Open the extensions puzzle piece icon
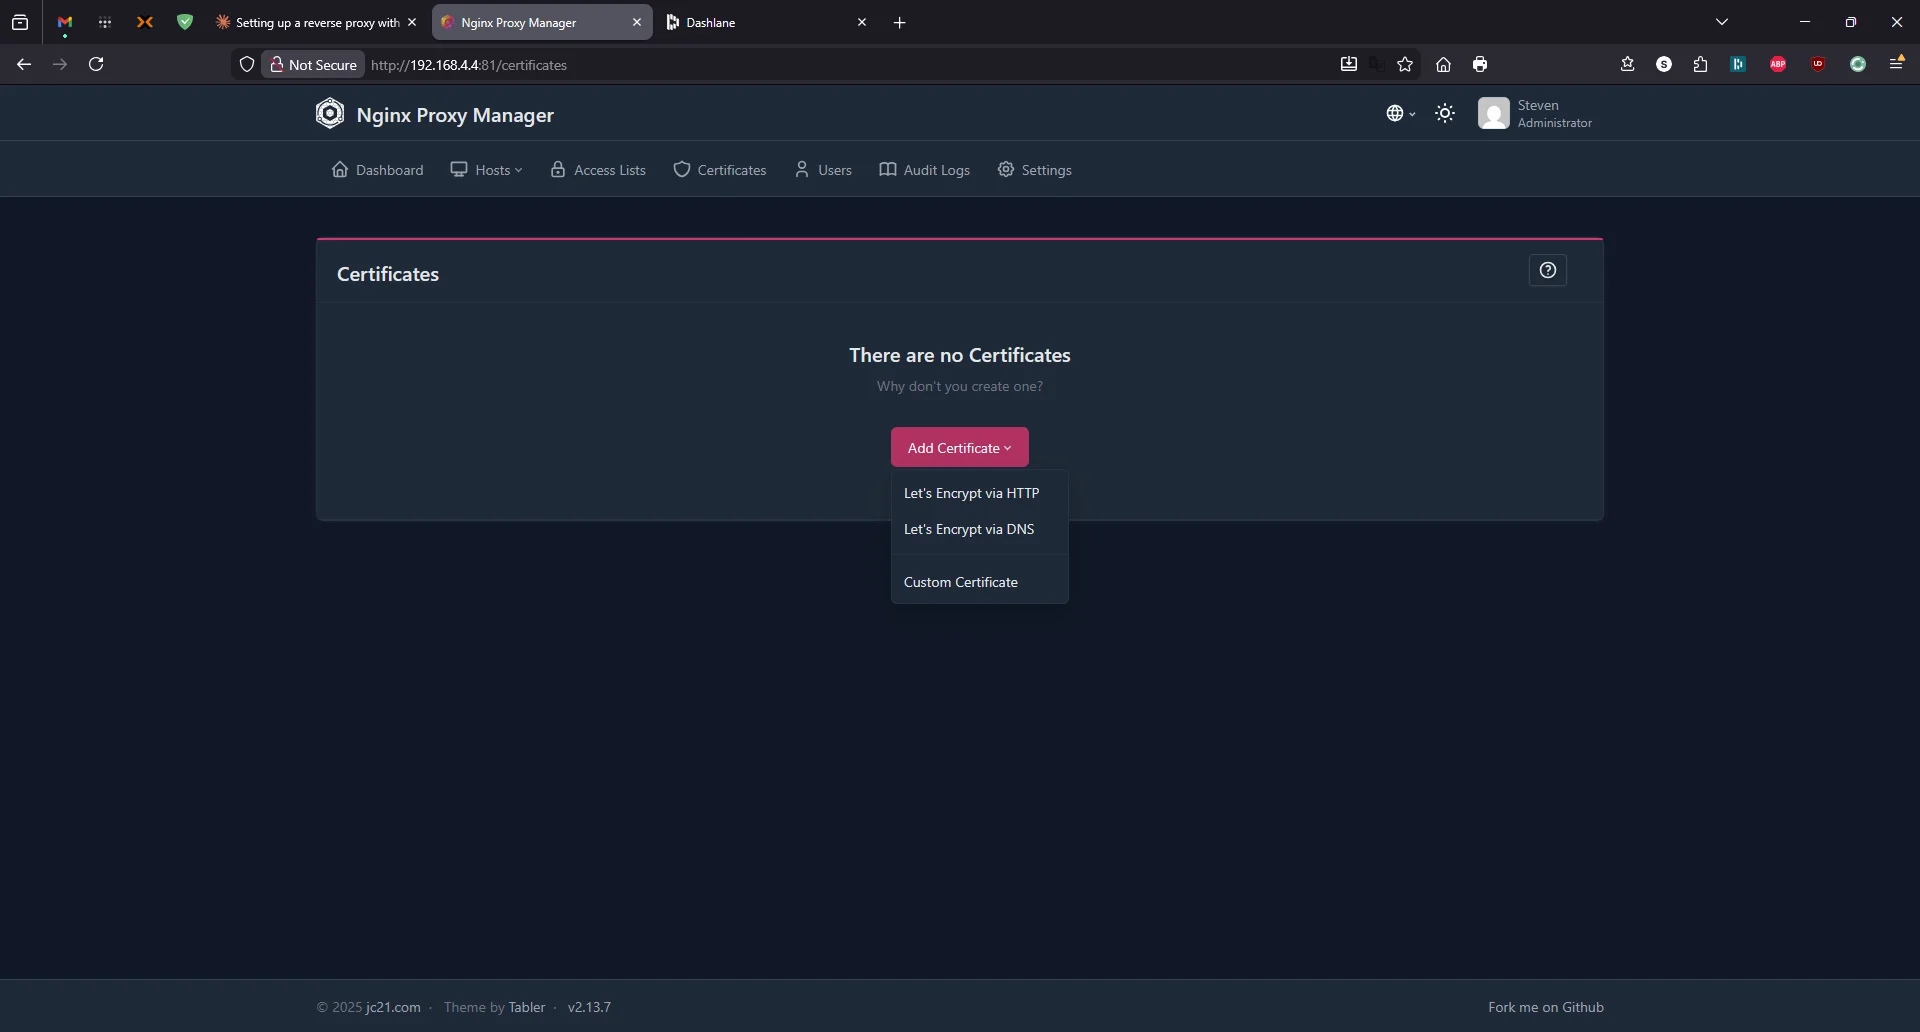The image size is (1920, 1032). pos(1701,63)
